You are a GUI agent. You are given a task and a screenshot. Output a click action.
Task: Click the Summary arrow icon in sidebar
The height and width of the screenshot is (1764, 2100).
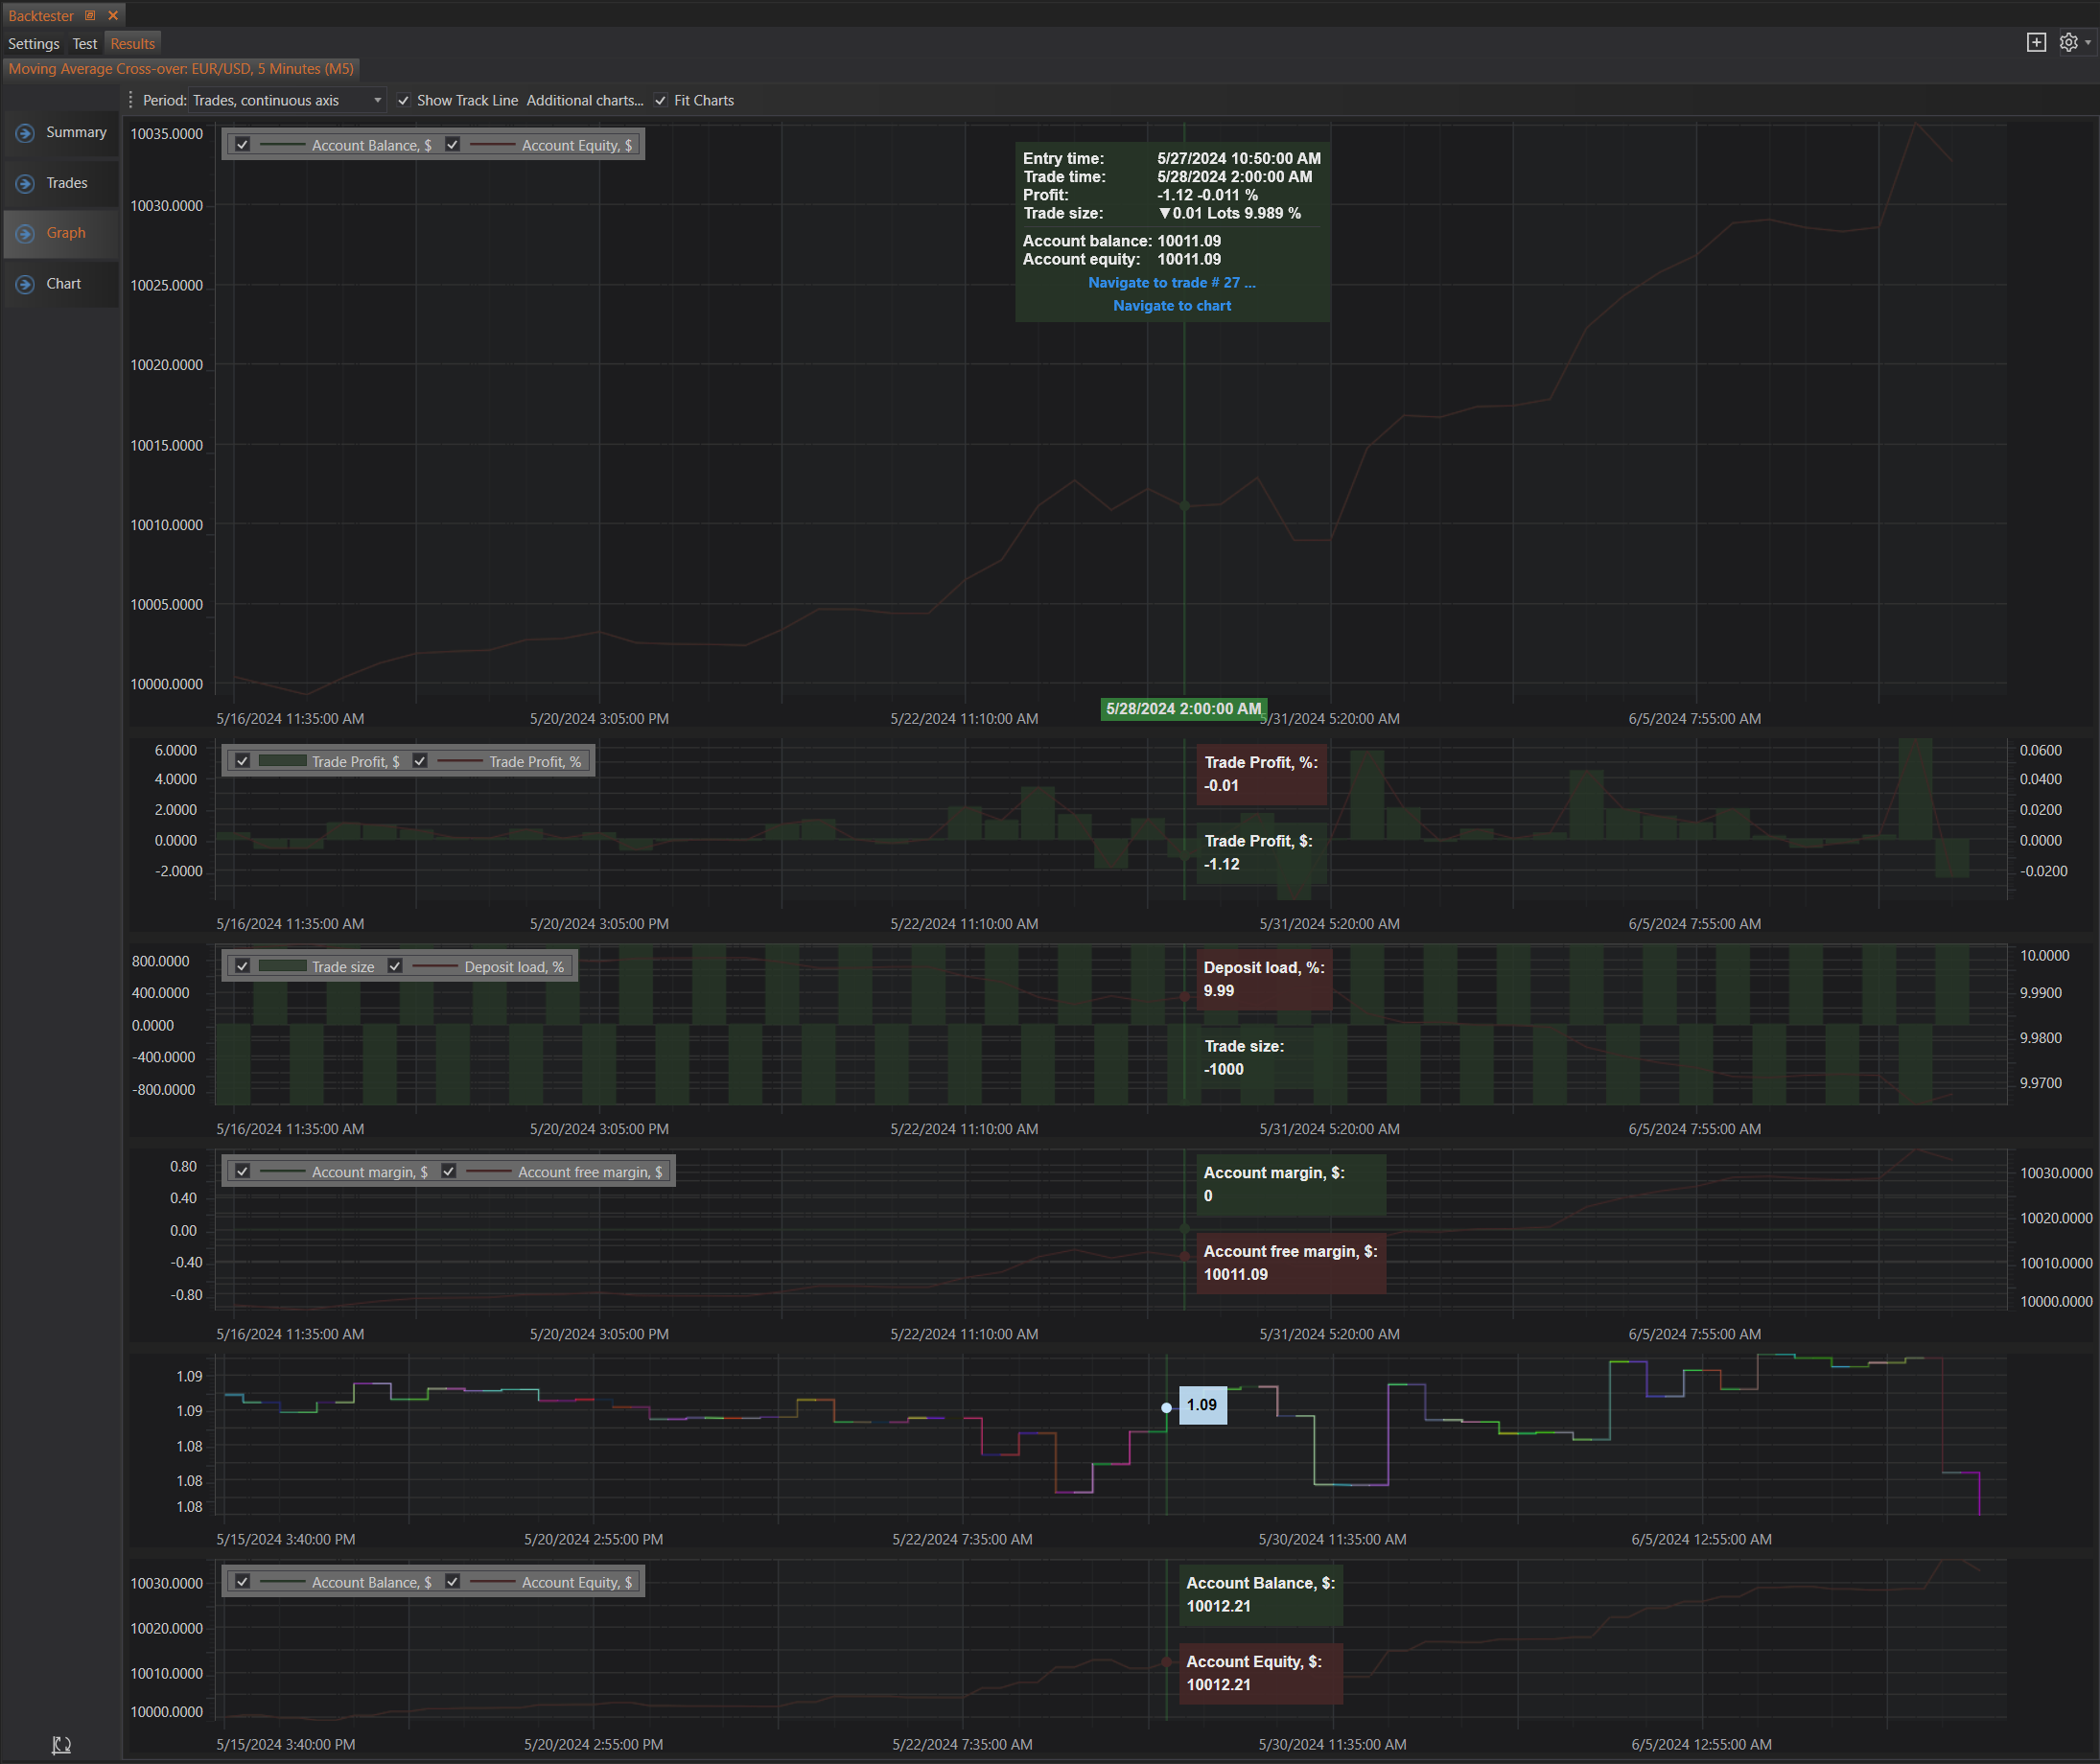tap(26, 133)
